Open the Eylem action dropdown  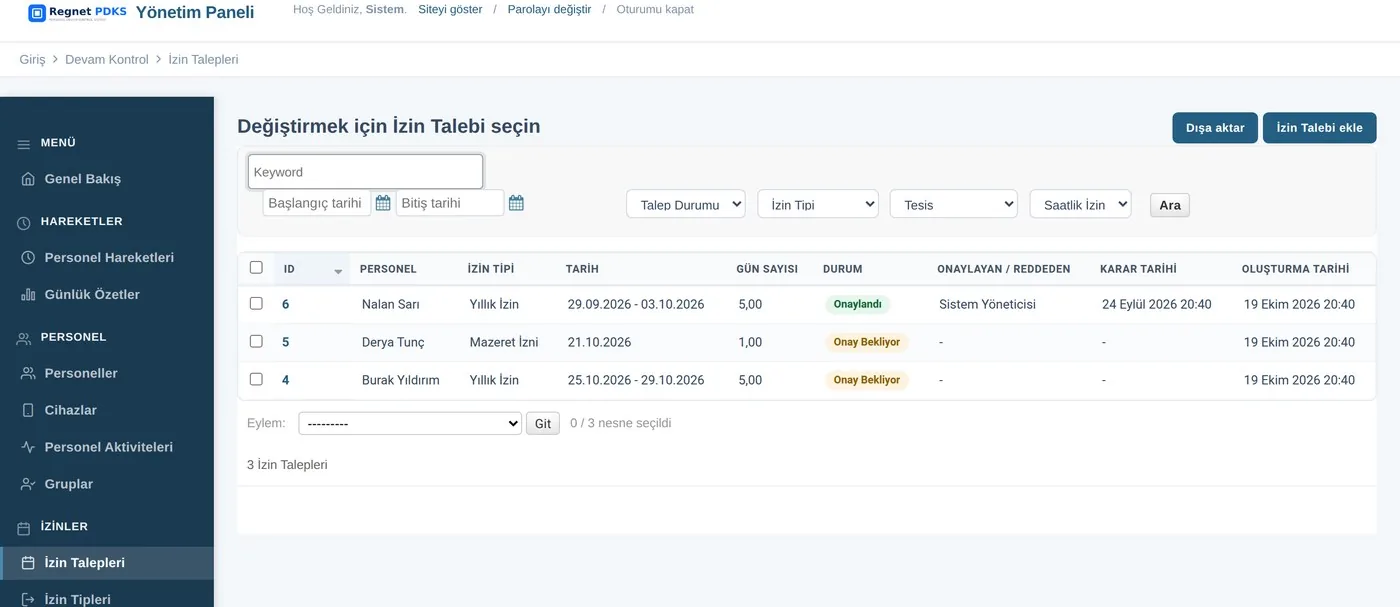pos(410,423)
